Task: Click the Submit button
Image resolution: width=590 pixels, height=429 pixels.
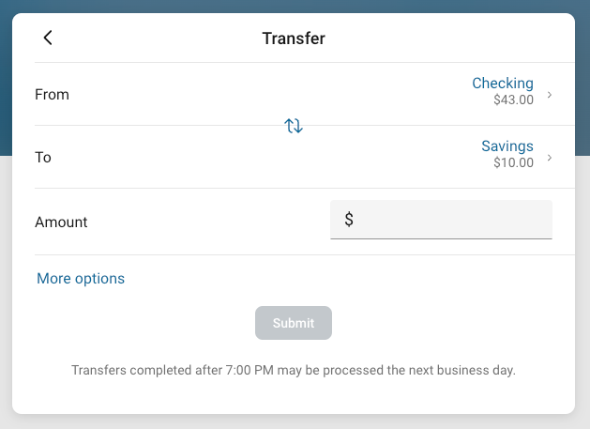Action: (293, 323)
